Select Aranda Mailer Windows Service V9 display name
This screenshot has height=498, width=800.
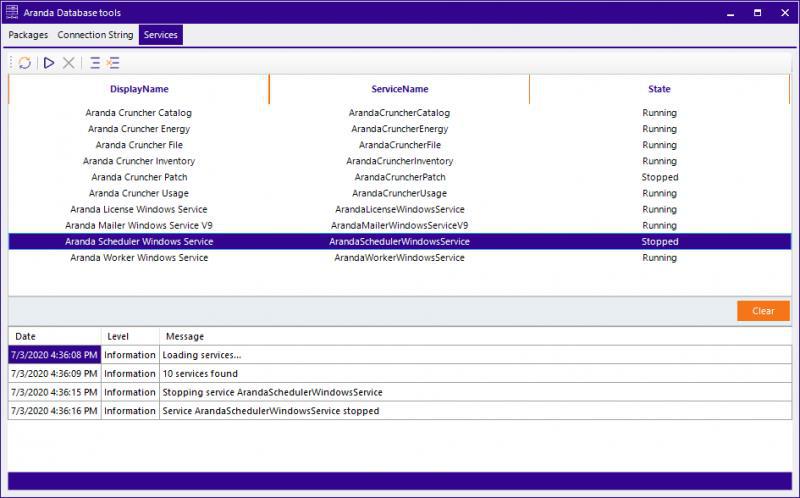(x=139, y=226)
